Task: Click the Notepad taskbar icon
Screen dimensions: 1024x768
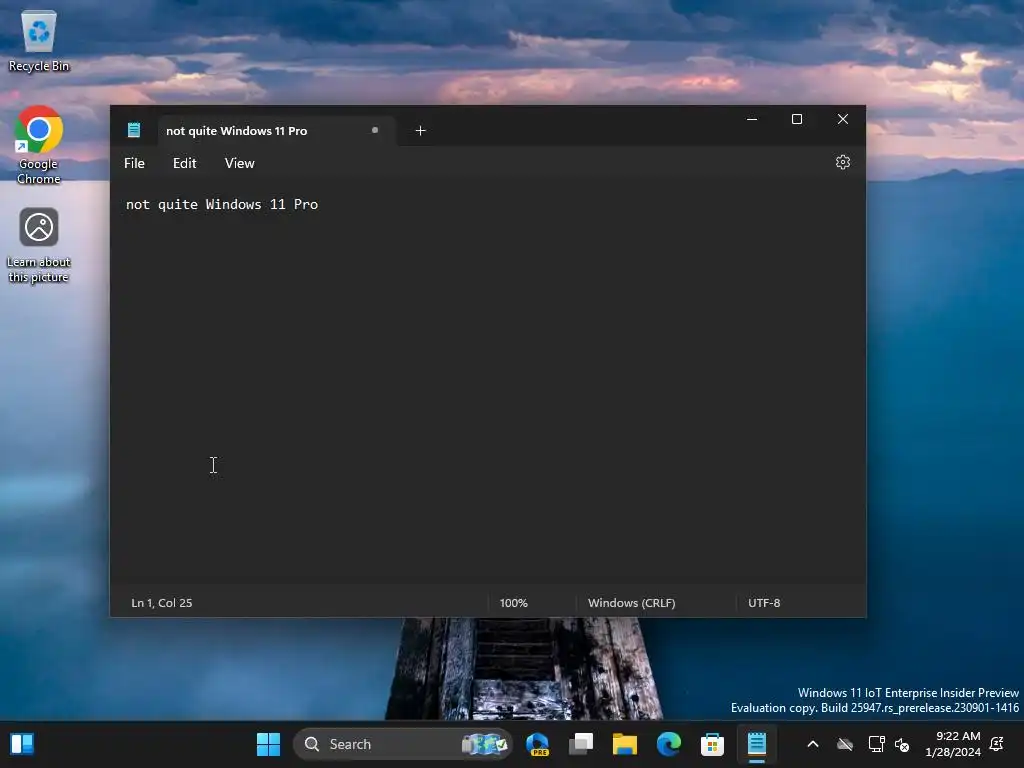Action: pos(756,744)
